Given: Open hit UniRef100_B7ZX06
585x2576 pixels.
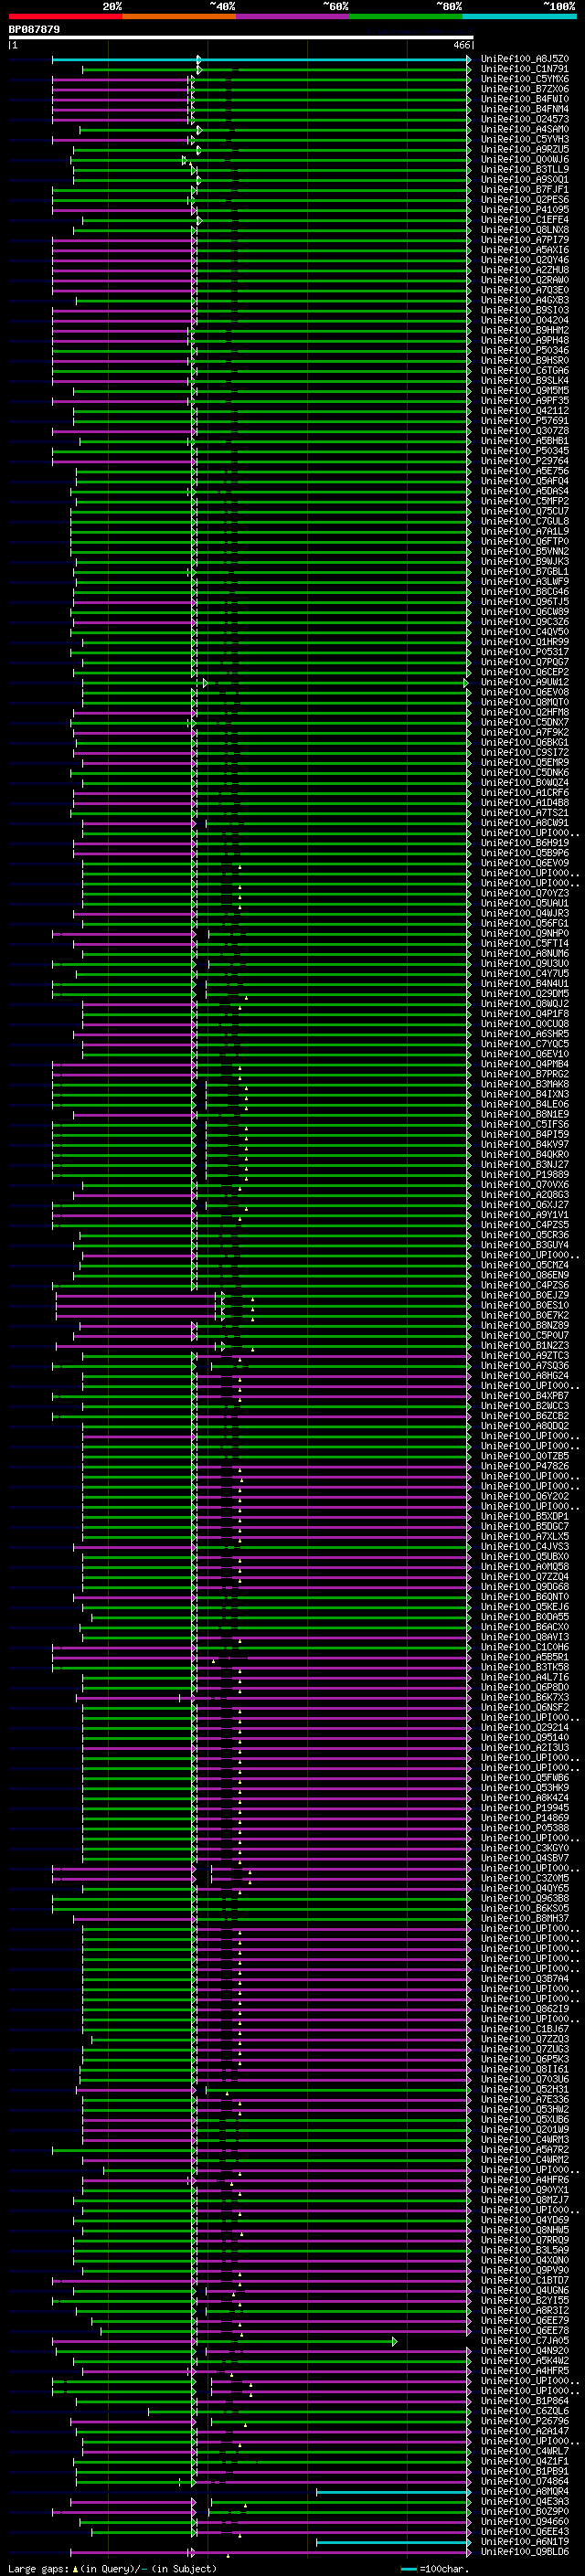Looking at the screenshot, I should (525, 89).
